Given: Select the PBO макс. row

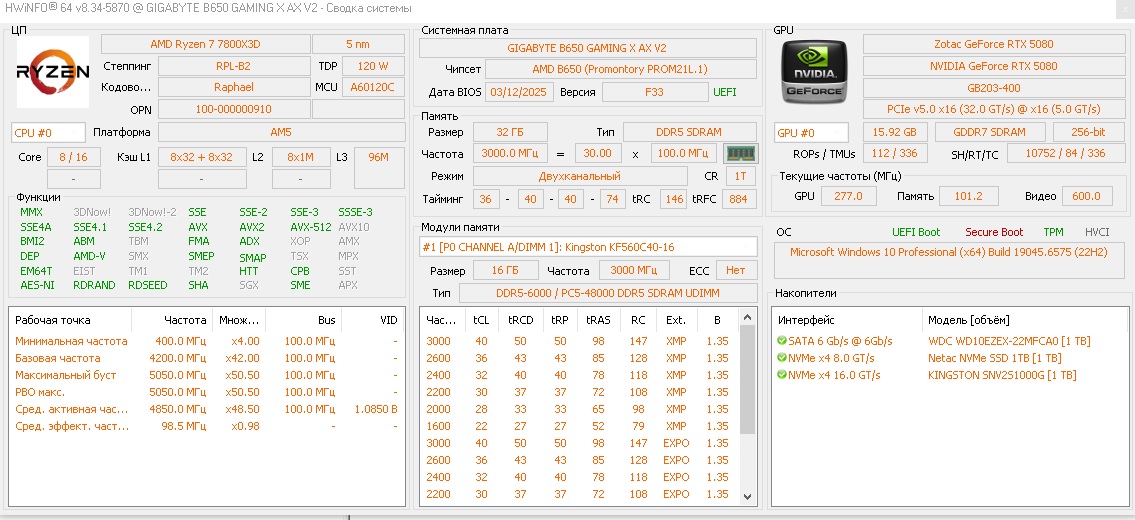Looking at the screenshot, I should point(207,392).
